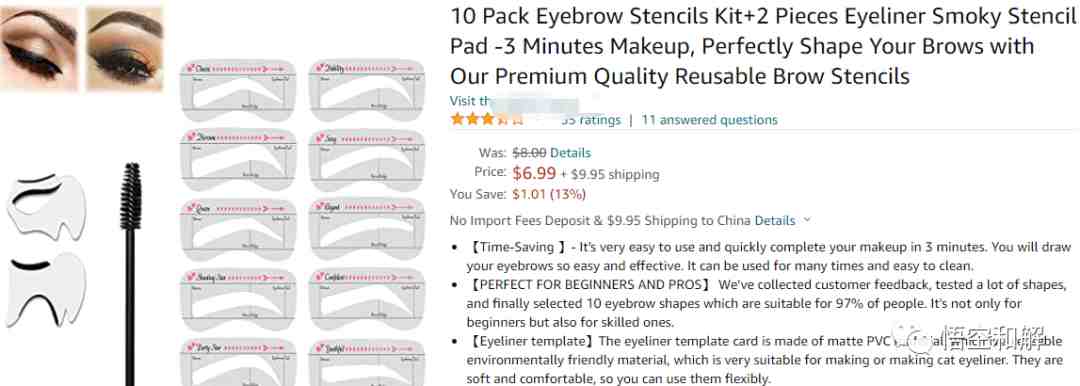
Task: Open the 11 answered questions link
Action: click(x=709, y=120)
